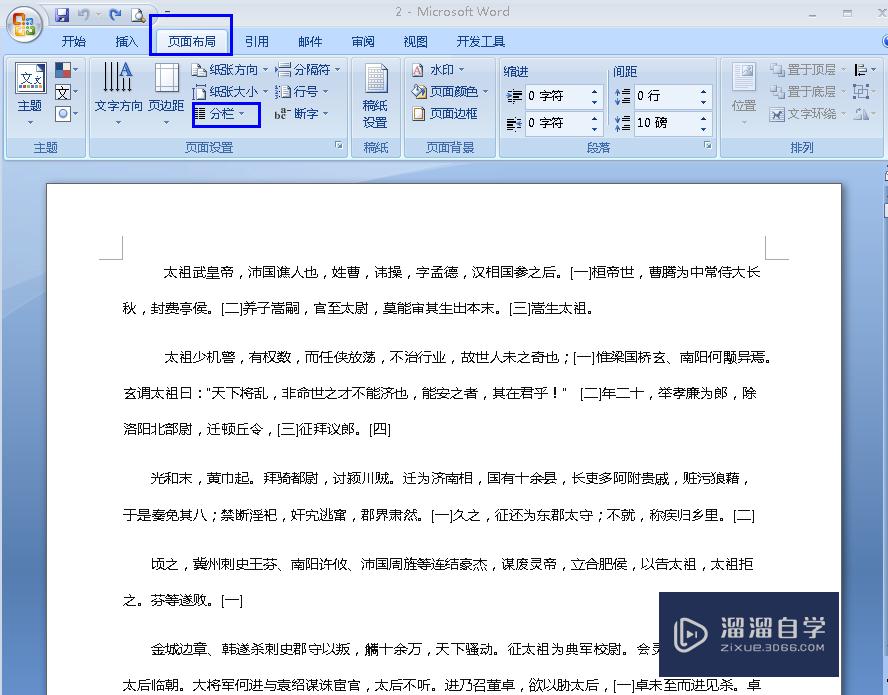The image size is (888, 695).
Task: Select the Page Color (页面颜色) tool
Action: [x=450, y=92]
